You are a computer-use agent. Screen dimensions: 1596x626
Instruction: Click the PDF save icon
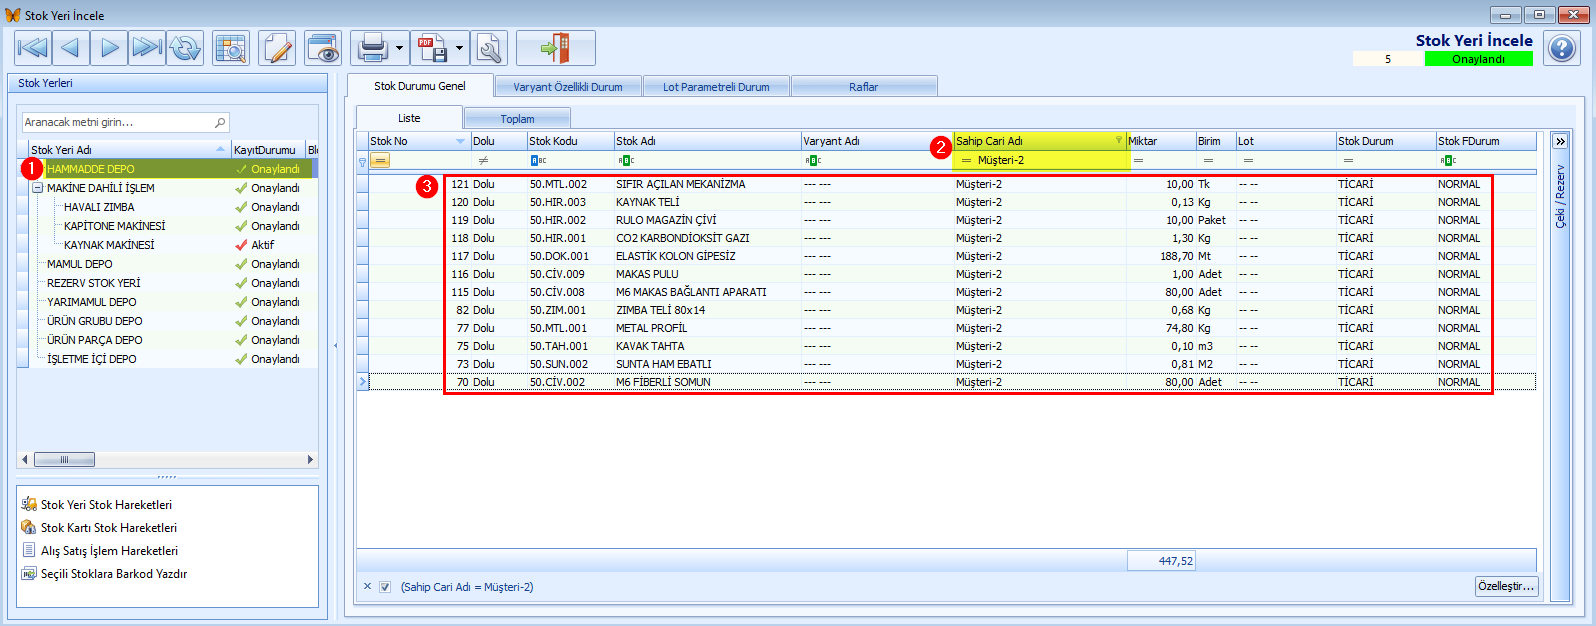tap(432, 48)
